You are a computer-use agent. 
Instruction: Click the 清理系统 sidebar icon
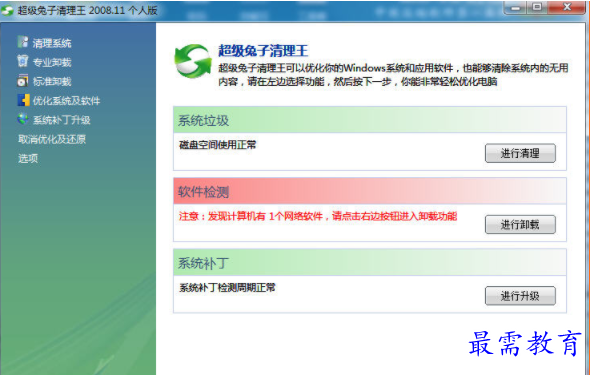[23, 42]
